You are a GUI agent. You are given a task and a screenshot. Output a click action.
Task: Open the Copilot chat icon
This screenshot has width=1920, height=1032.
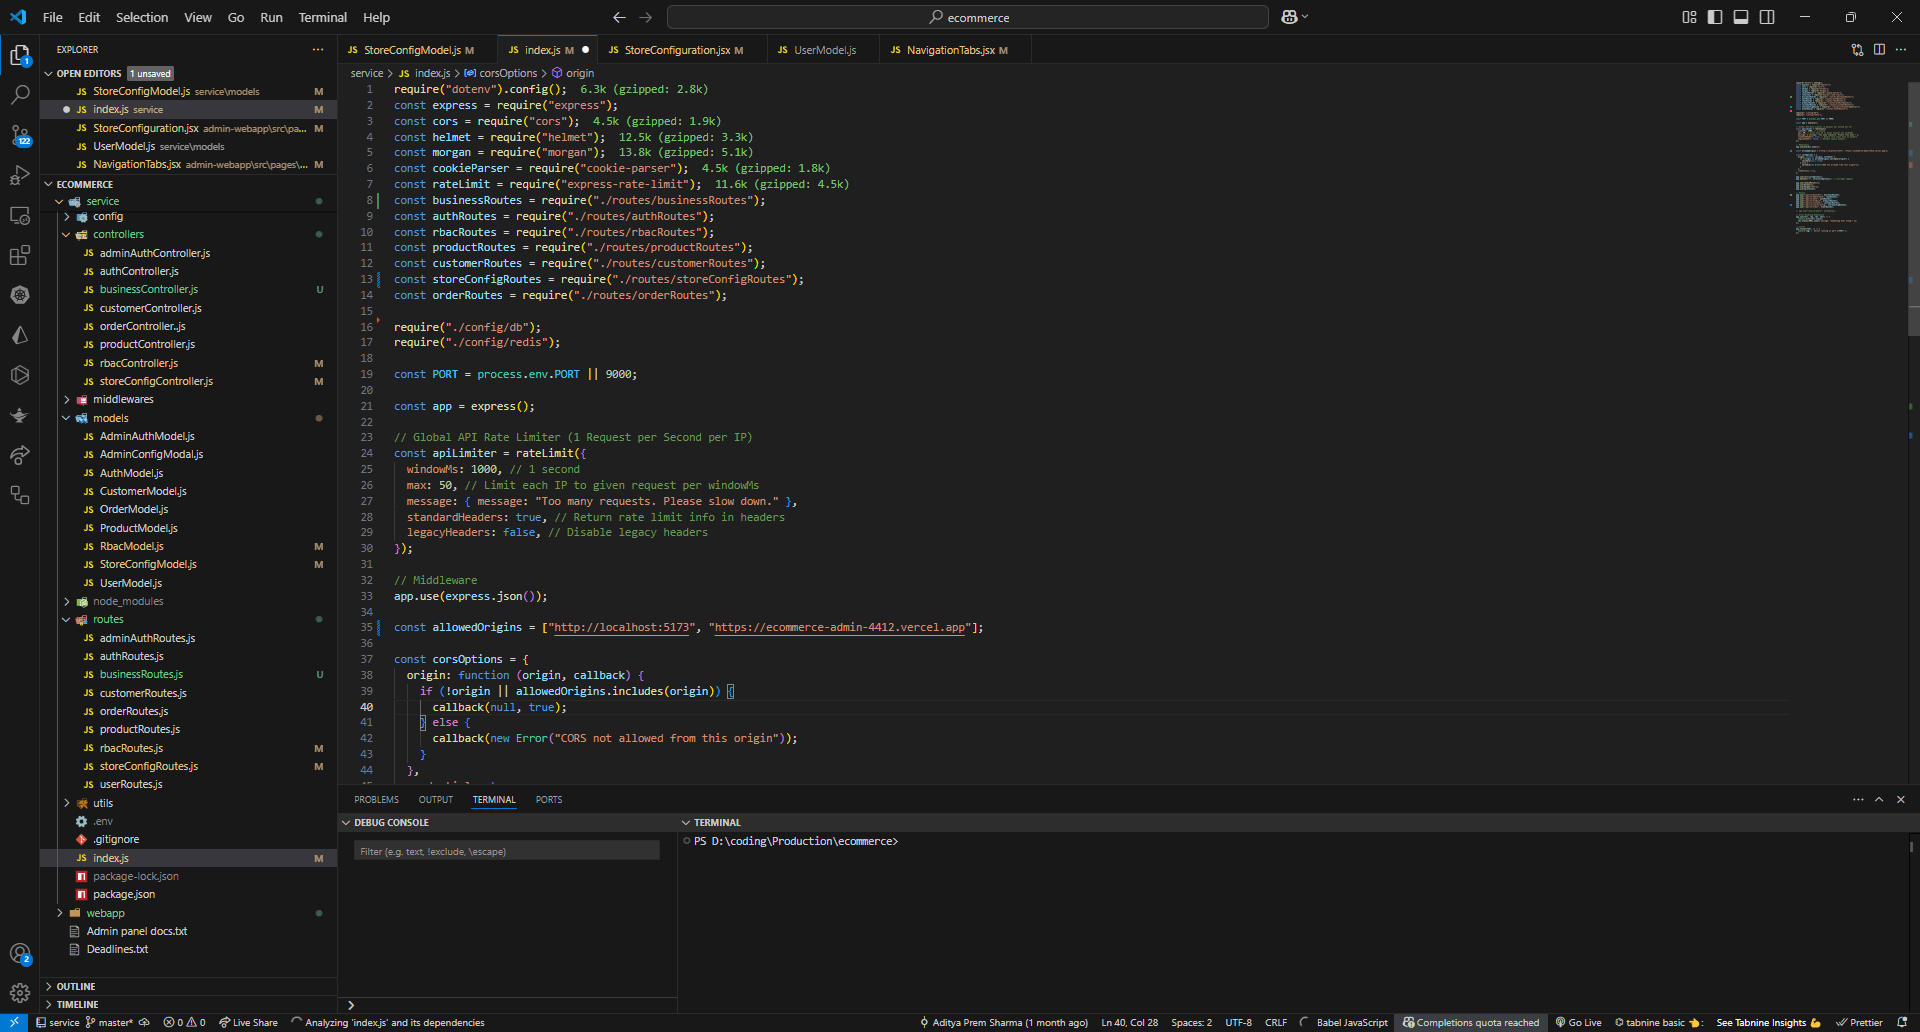point(1290,17)
